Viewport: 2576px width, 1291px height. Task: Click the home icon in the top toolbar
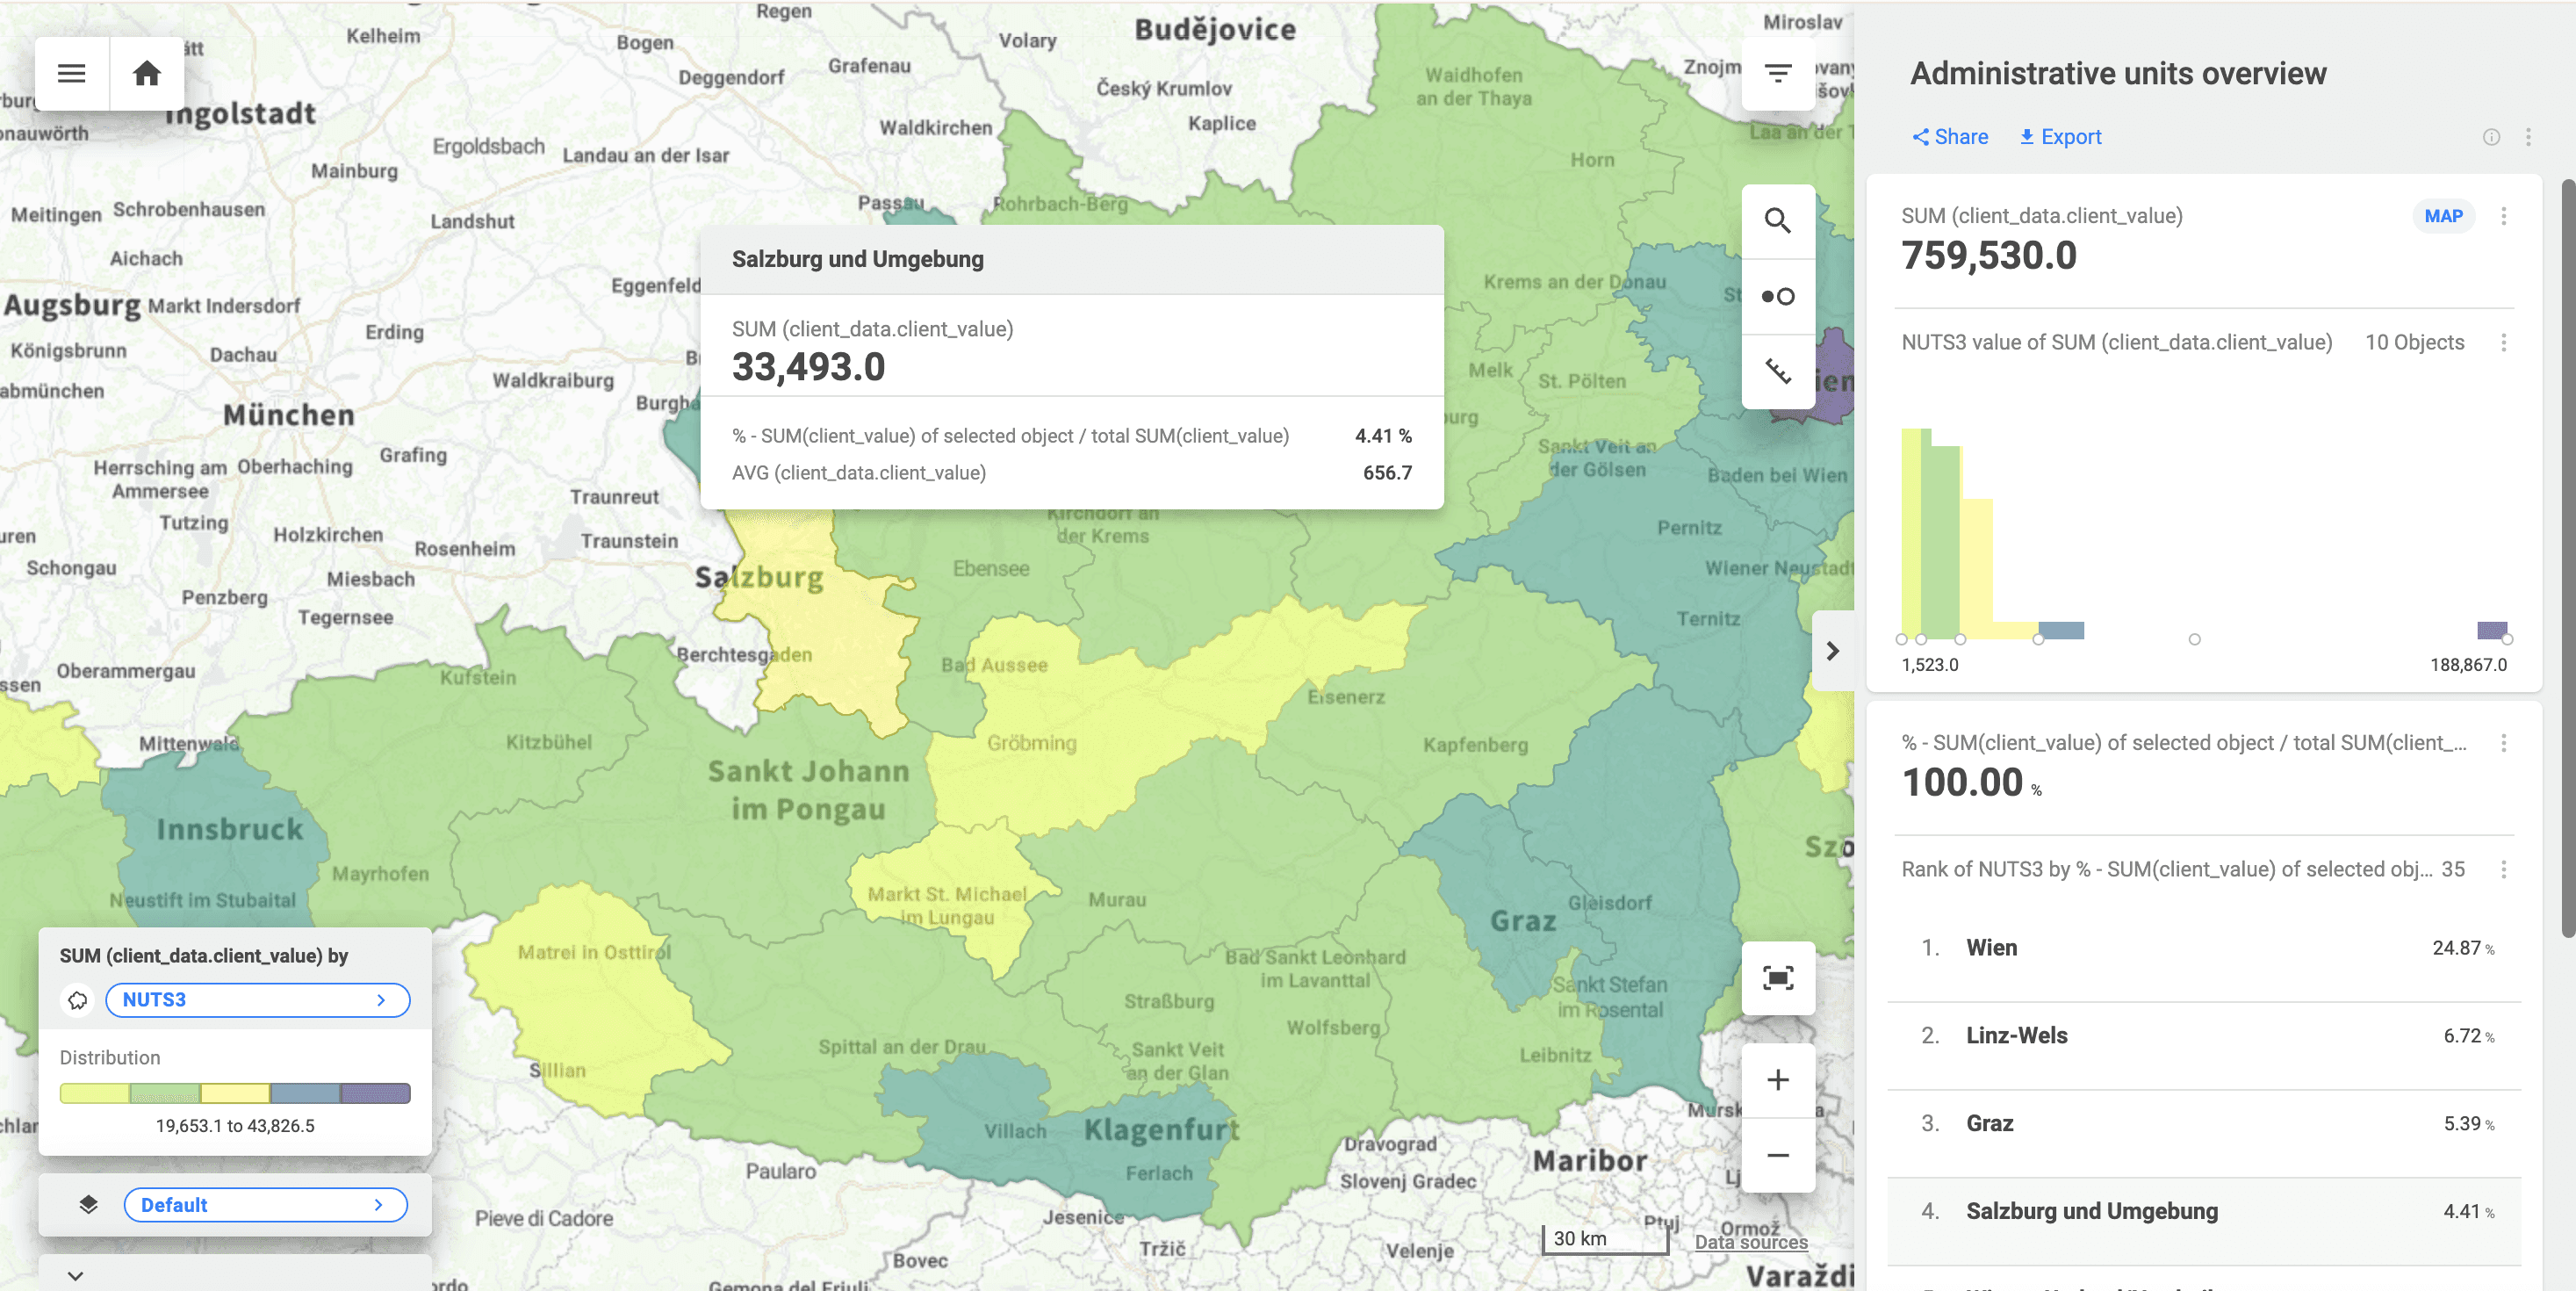(148, 72)
